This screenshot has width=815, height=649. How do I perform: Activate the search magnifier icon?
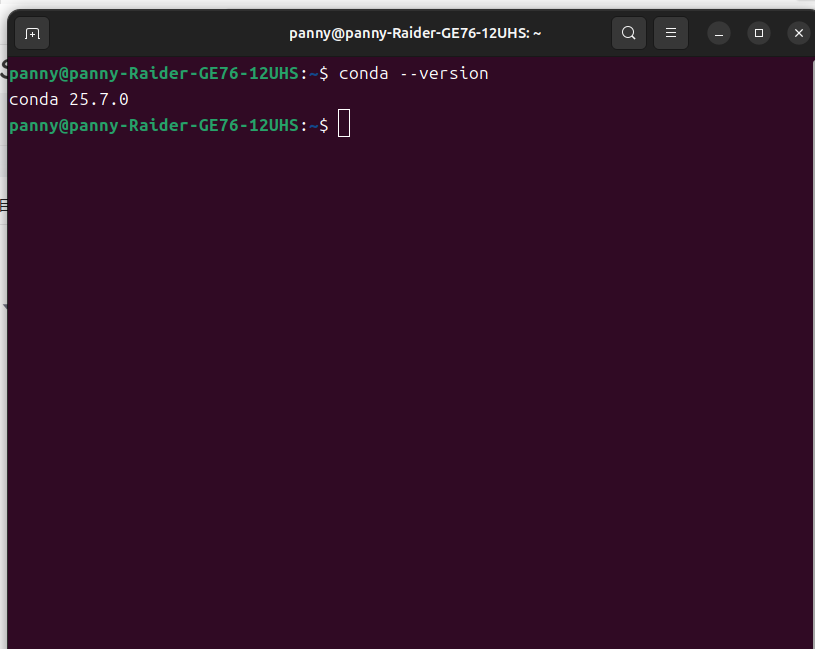click(628, 33)
